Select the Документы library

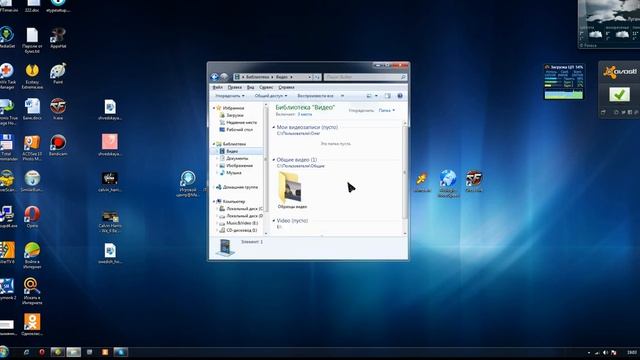pyautogui.click(x=234, y=158)
